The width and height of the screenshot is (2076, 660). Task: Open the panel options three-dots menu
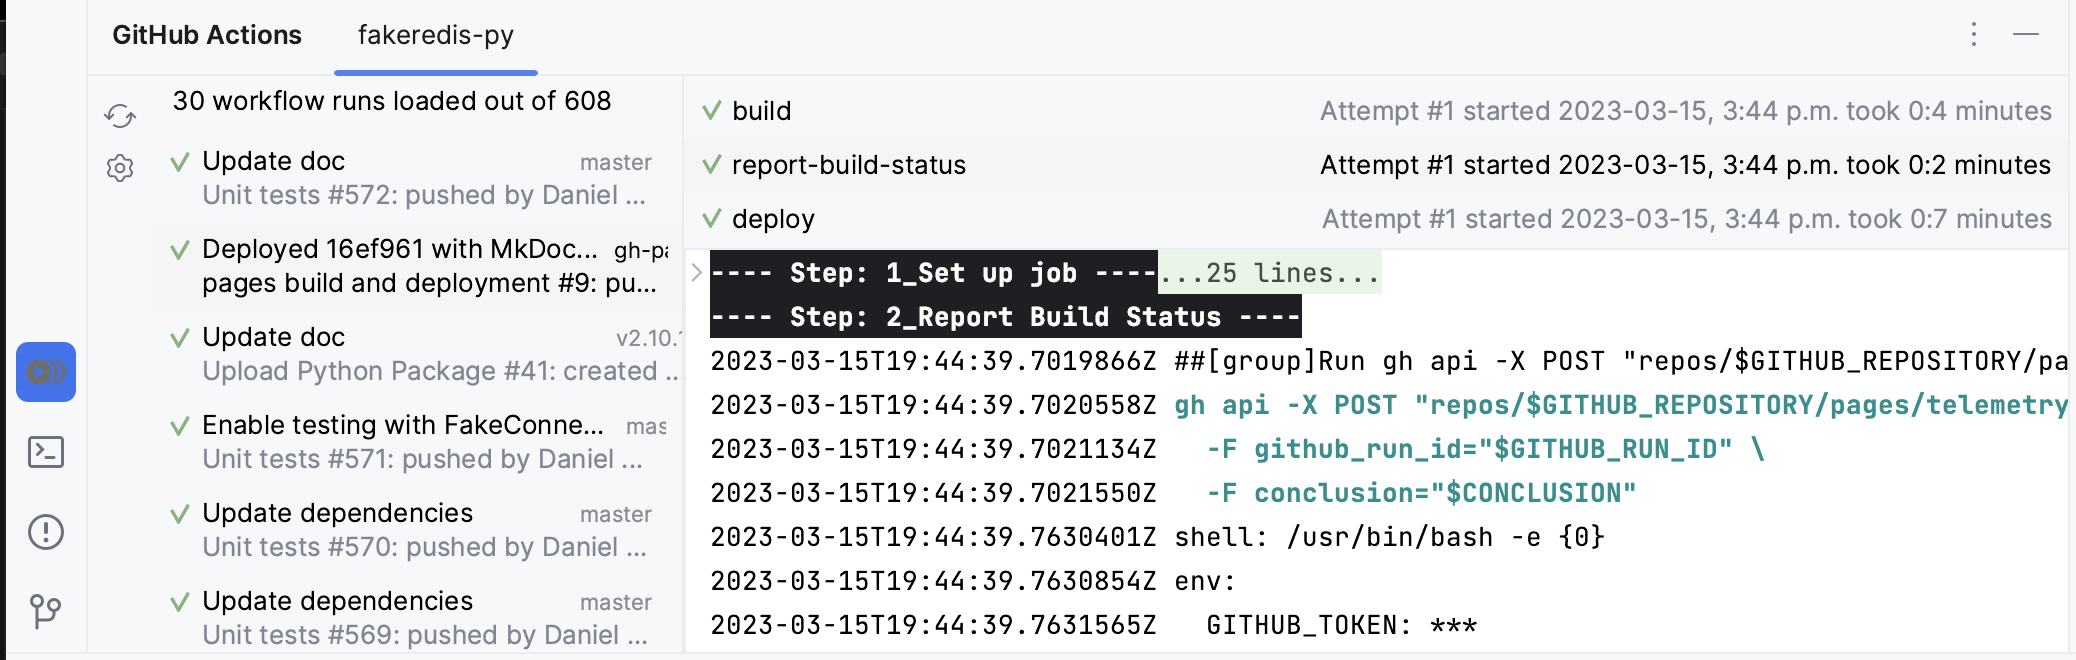click(1974, 35)
